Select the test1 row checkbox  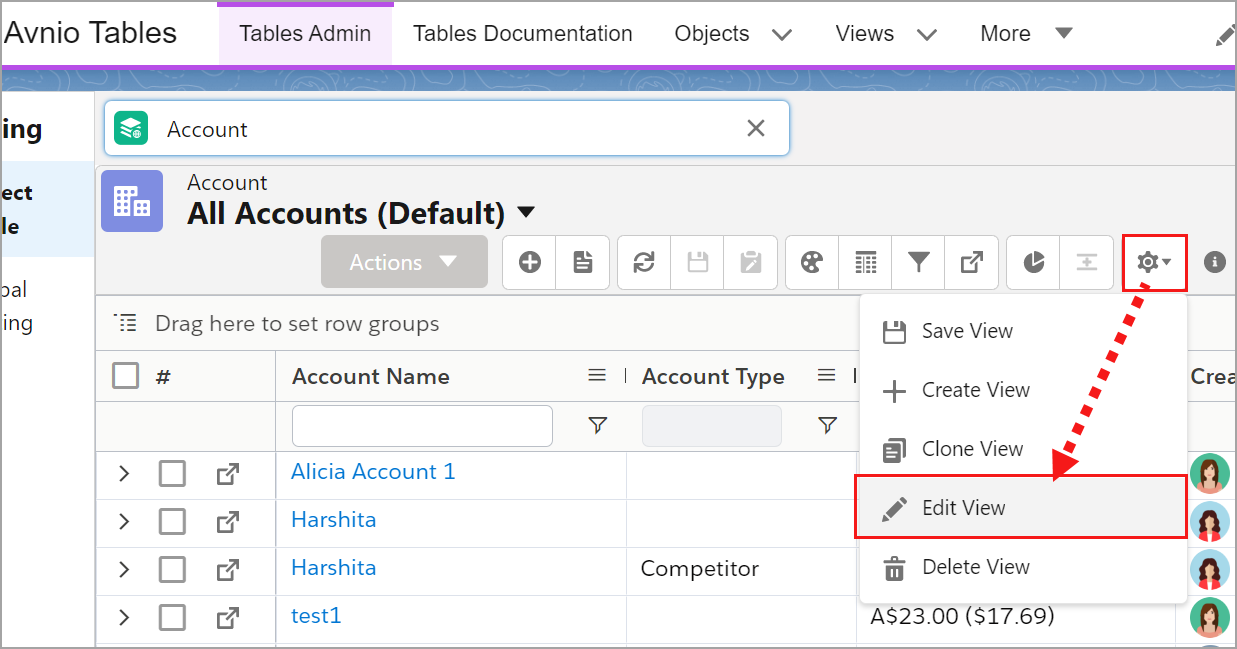tap(172, 617)
